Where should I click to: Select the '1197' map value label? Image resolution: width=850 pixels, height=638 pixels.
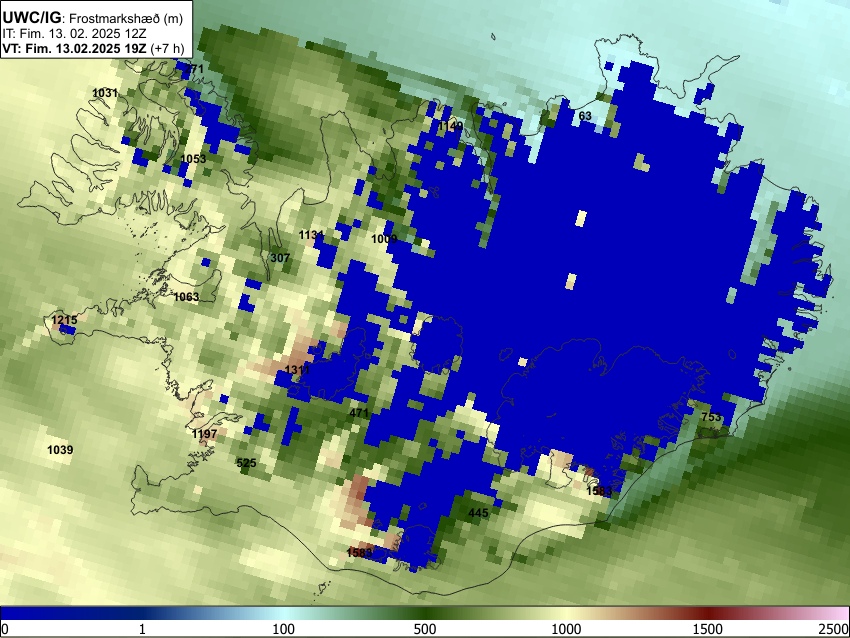(x=204, y=434)
